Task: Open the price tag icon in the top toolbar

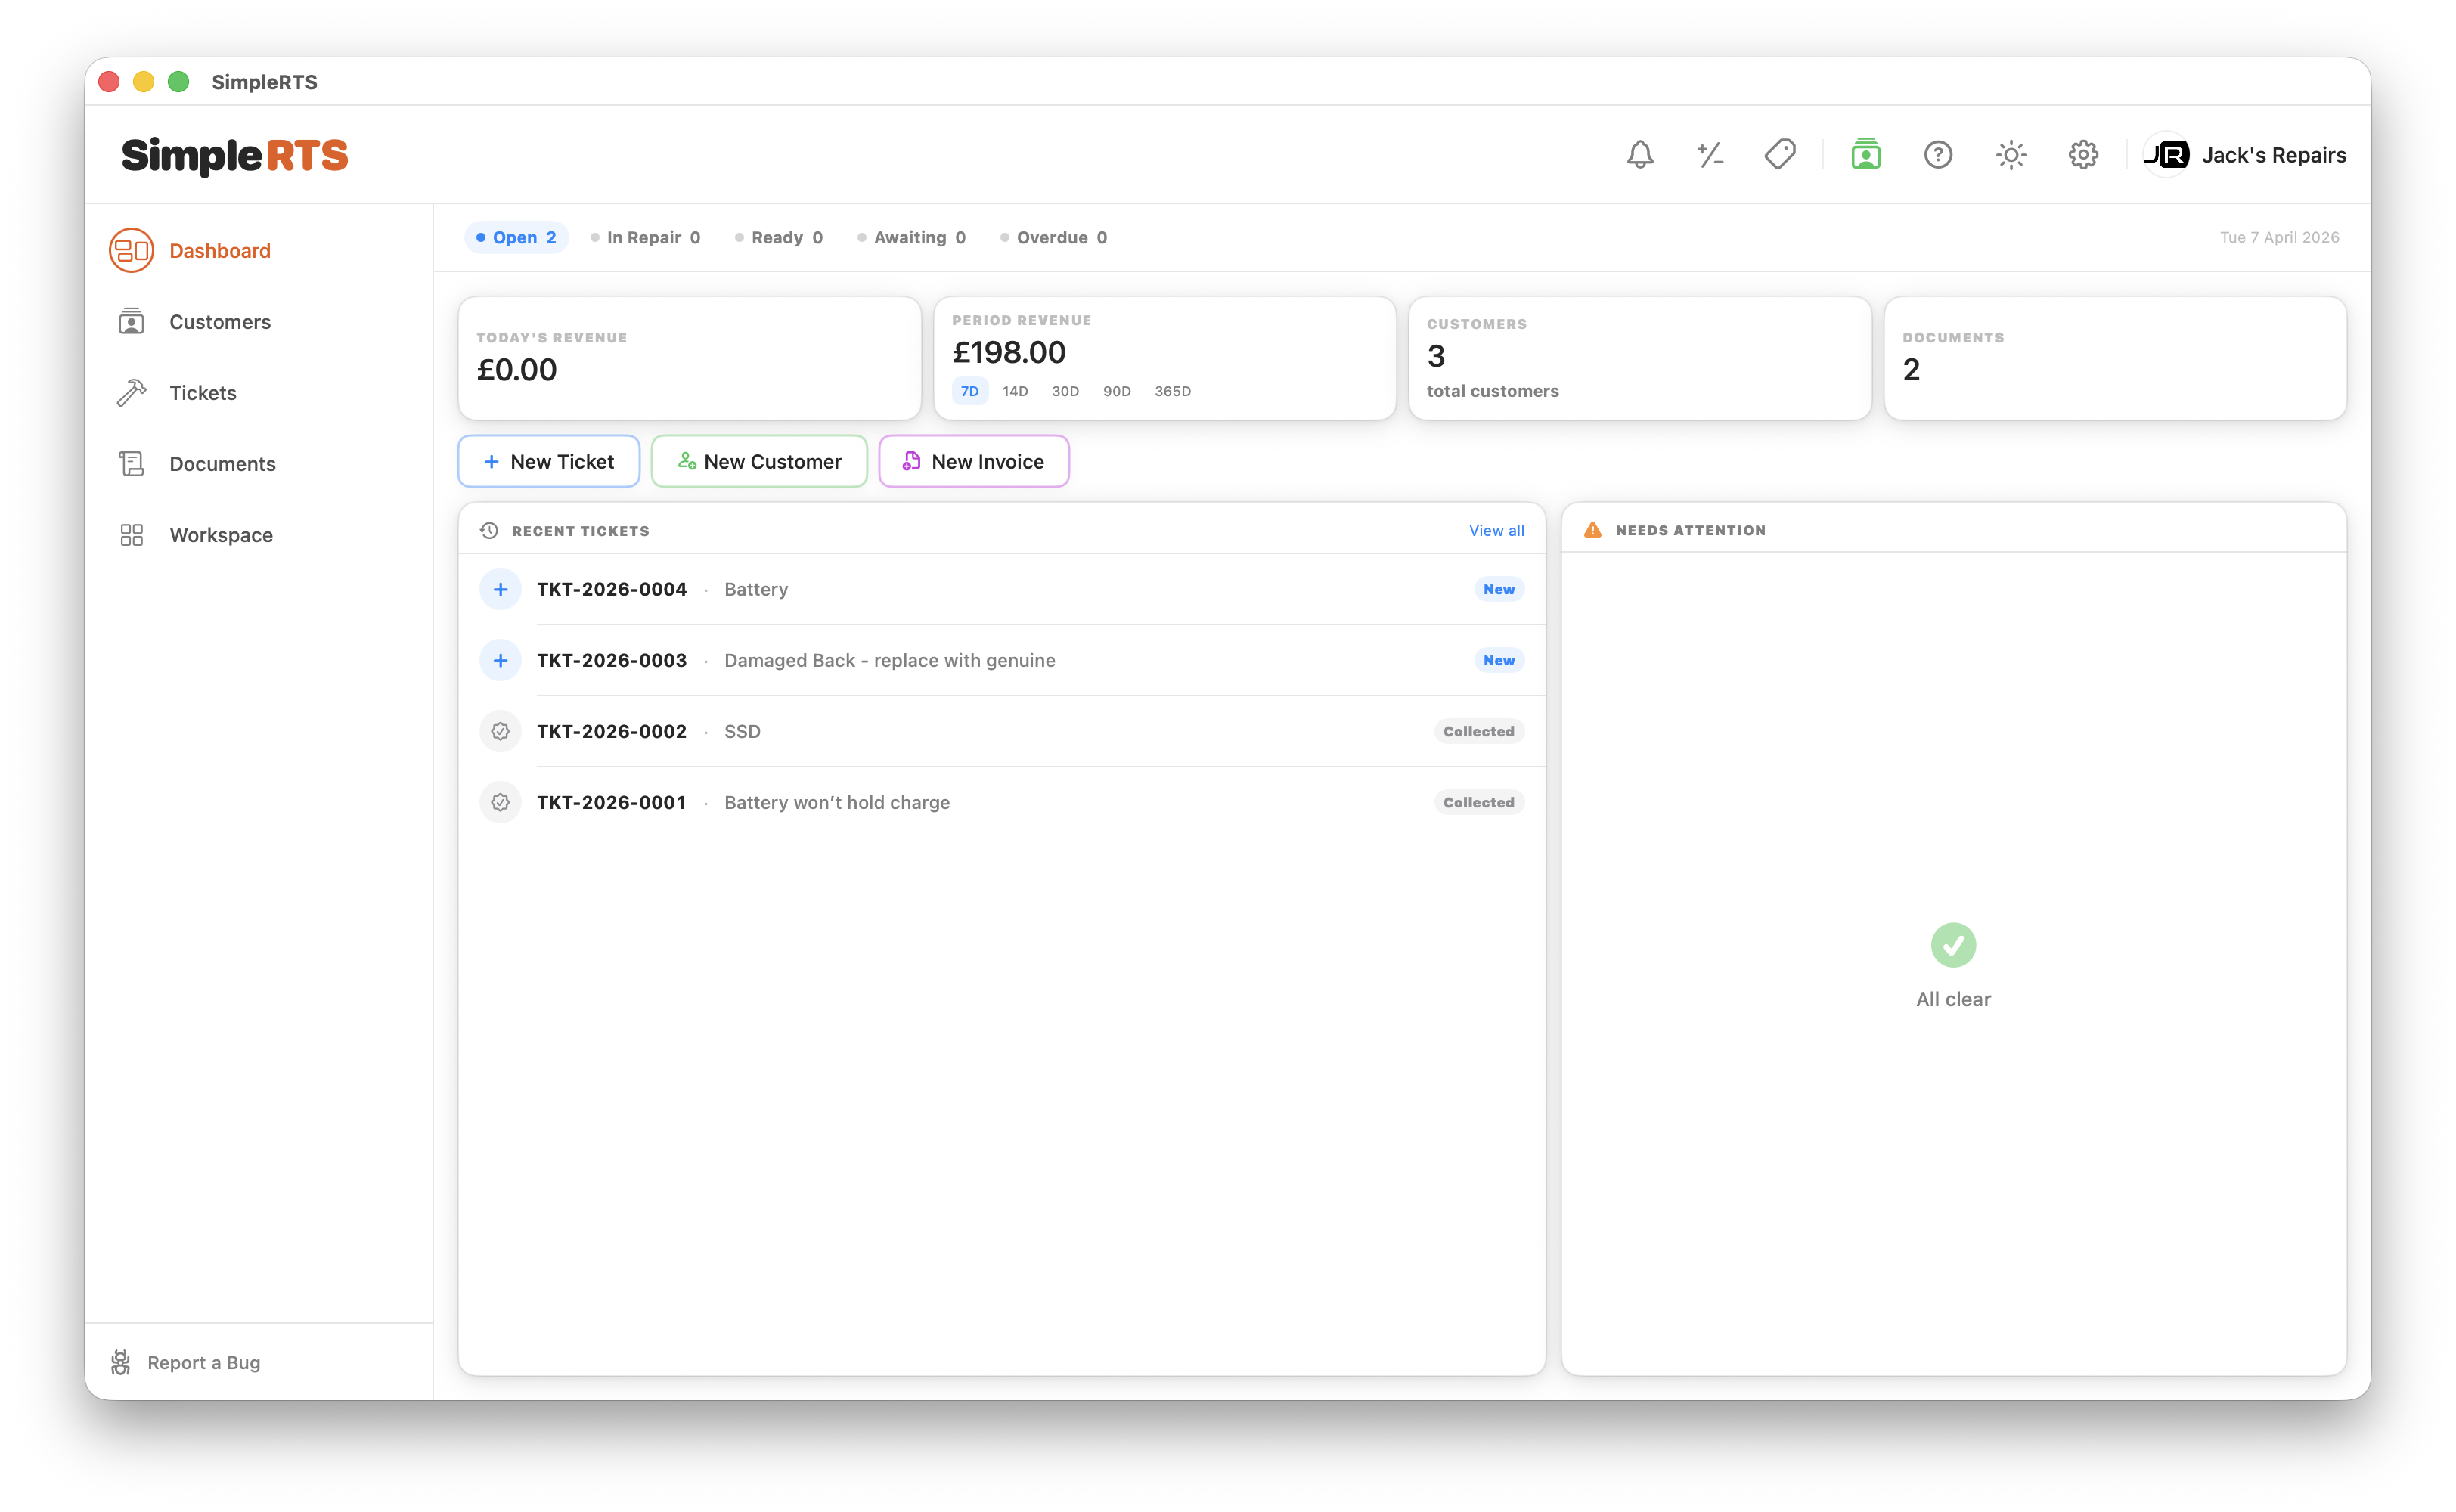Action: click(x=1781, y=155)
